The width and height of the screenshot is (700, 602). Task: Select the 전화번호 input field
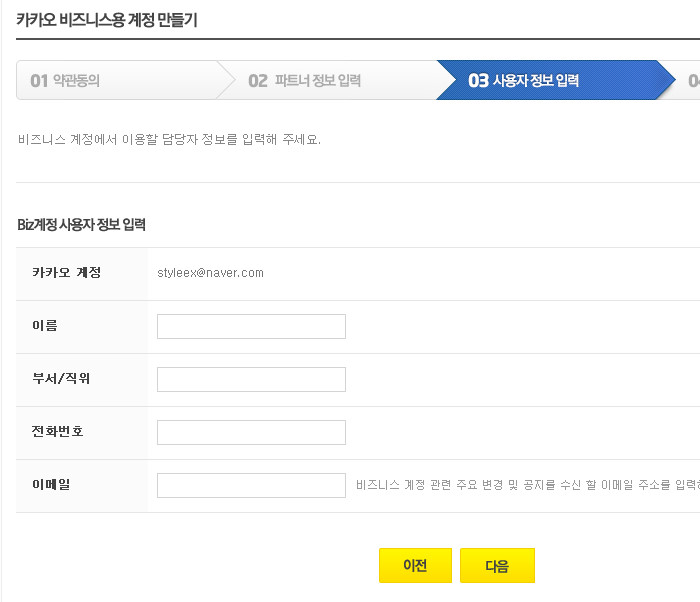pyautogui.click(x=251, y=432)
